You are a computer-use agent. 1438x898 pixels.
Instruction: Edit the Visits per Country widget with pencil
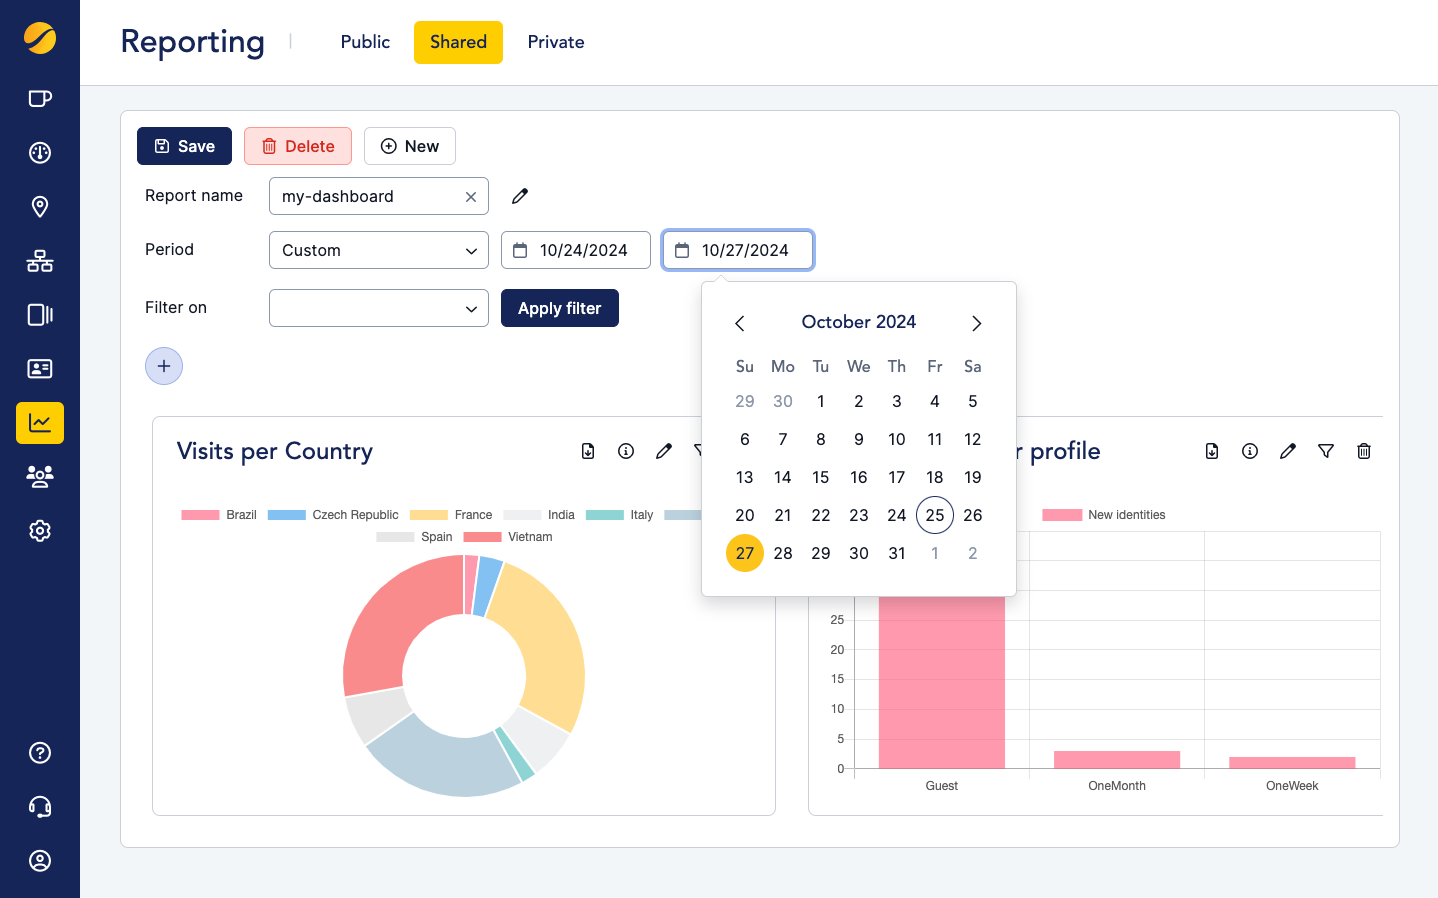pos(664,451)
